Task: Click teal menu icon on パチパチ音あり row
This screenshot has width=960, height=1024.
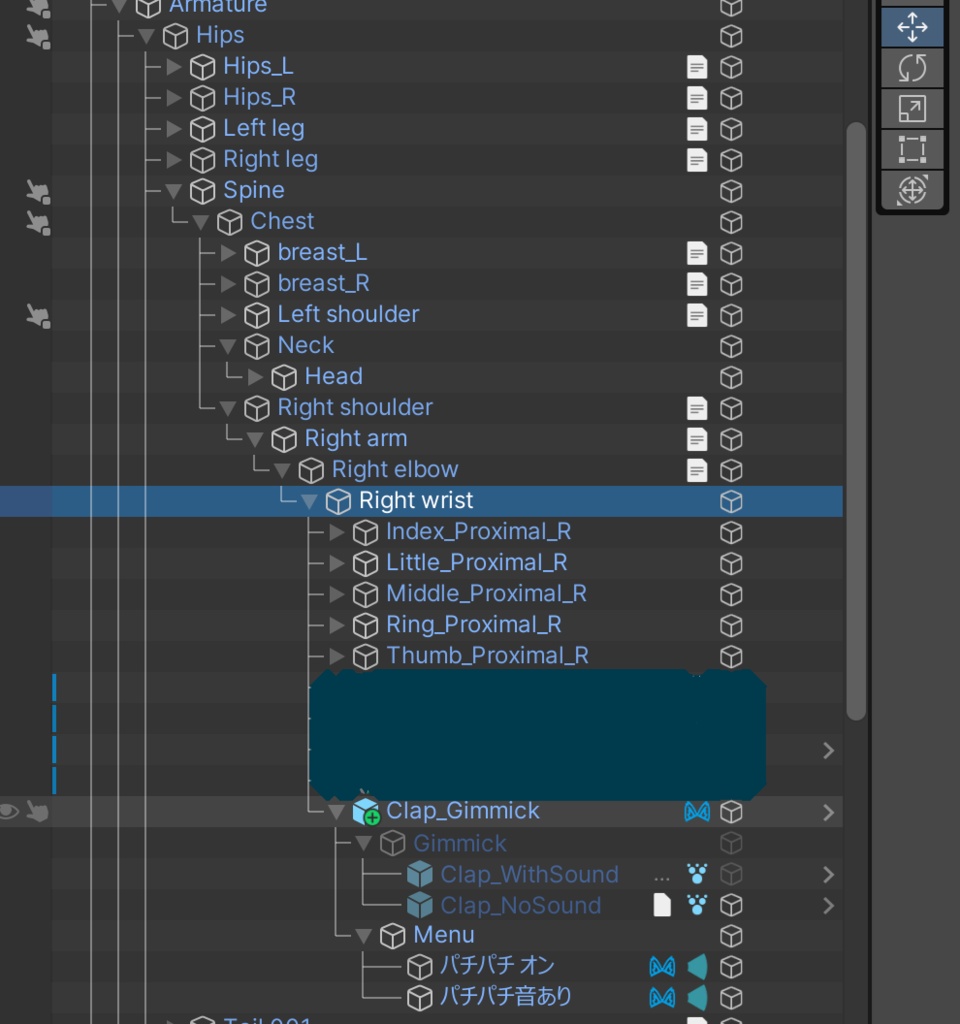Action: pyautogui.click(x=697, y=997)
